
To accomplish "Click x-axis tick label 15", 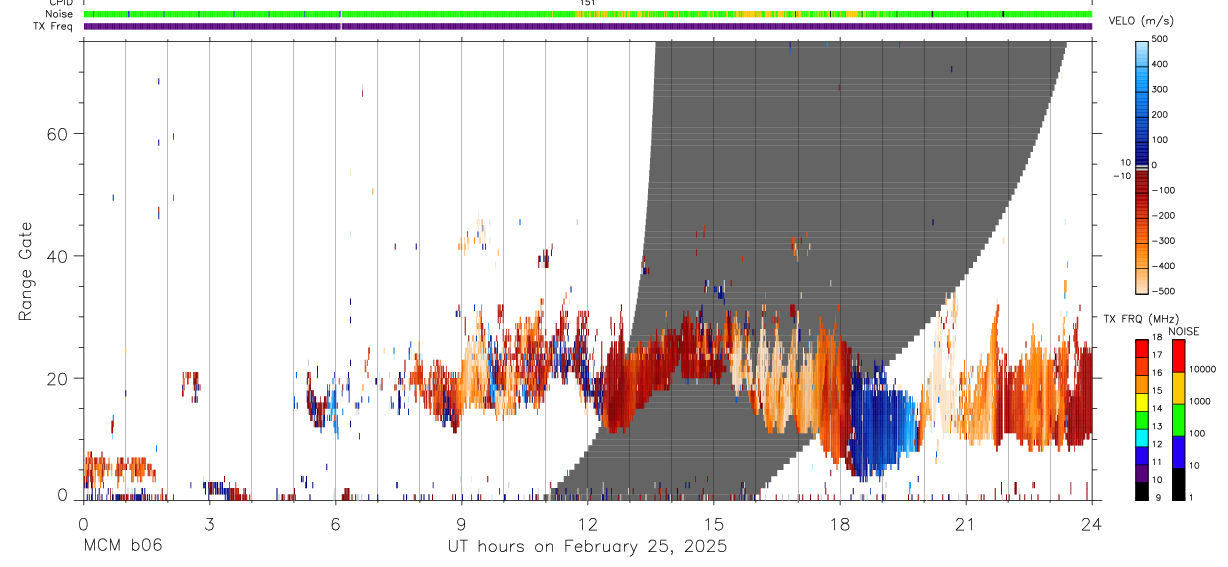I will [x=713, y=523].
